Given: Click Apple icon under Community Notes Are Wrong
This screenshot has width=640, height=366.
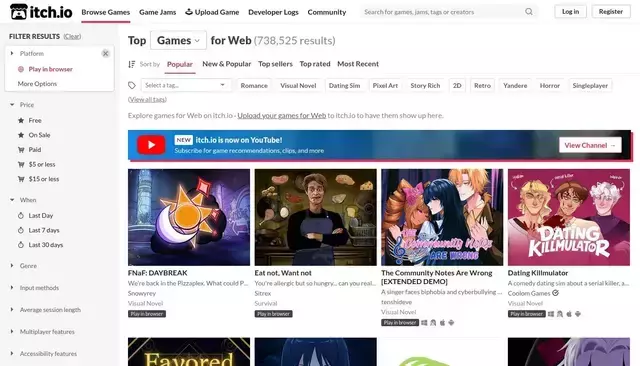Looking at the screenshot, I should (x=442, y=322).
